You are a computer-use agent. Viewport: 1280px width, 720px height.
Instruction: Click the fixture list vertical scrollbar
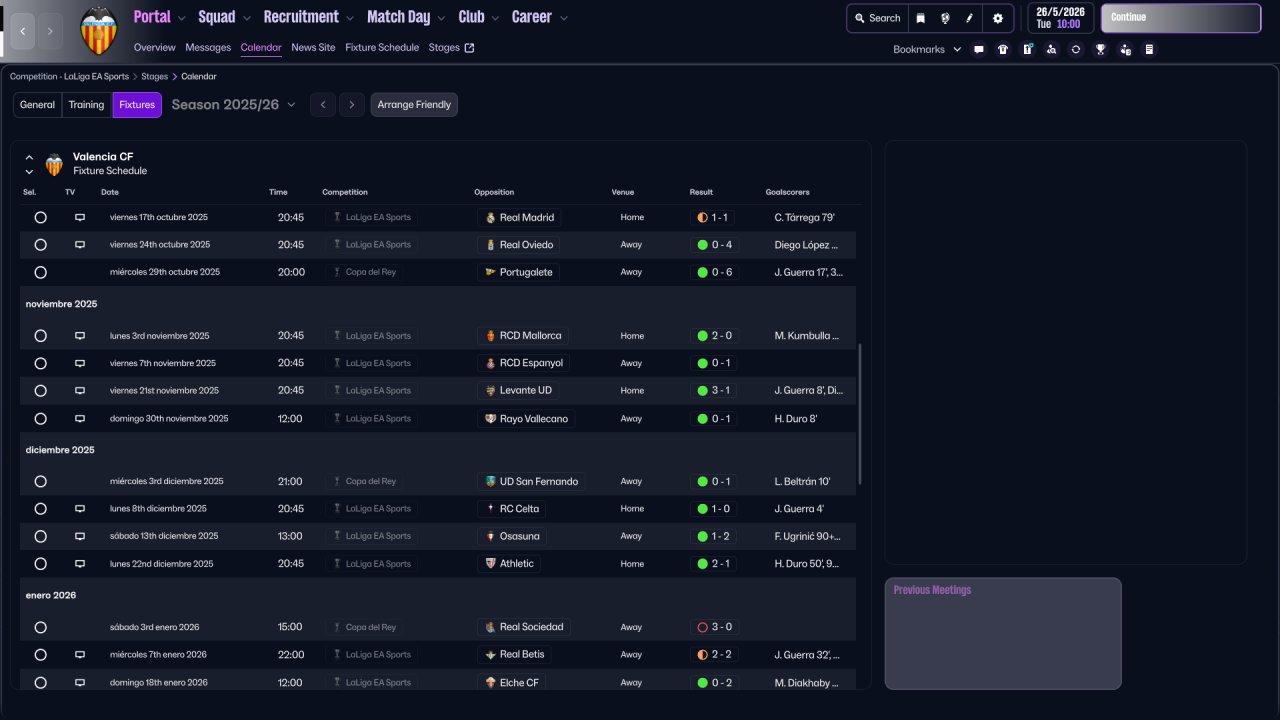tap(859, 415)
